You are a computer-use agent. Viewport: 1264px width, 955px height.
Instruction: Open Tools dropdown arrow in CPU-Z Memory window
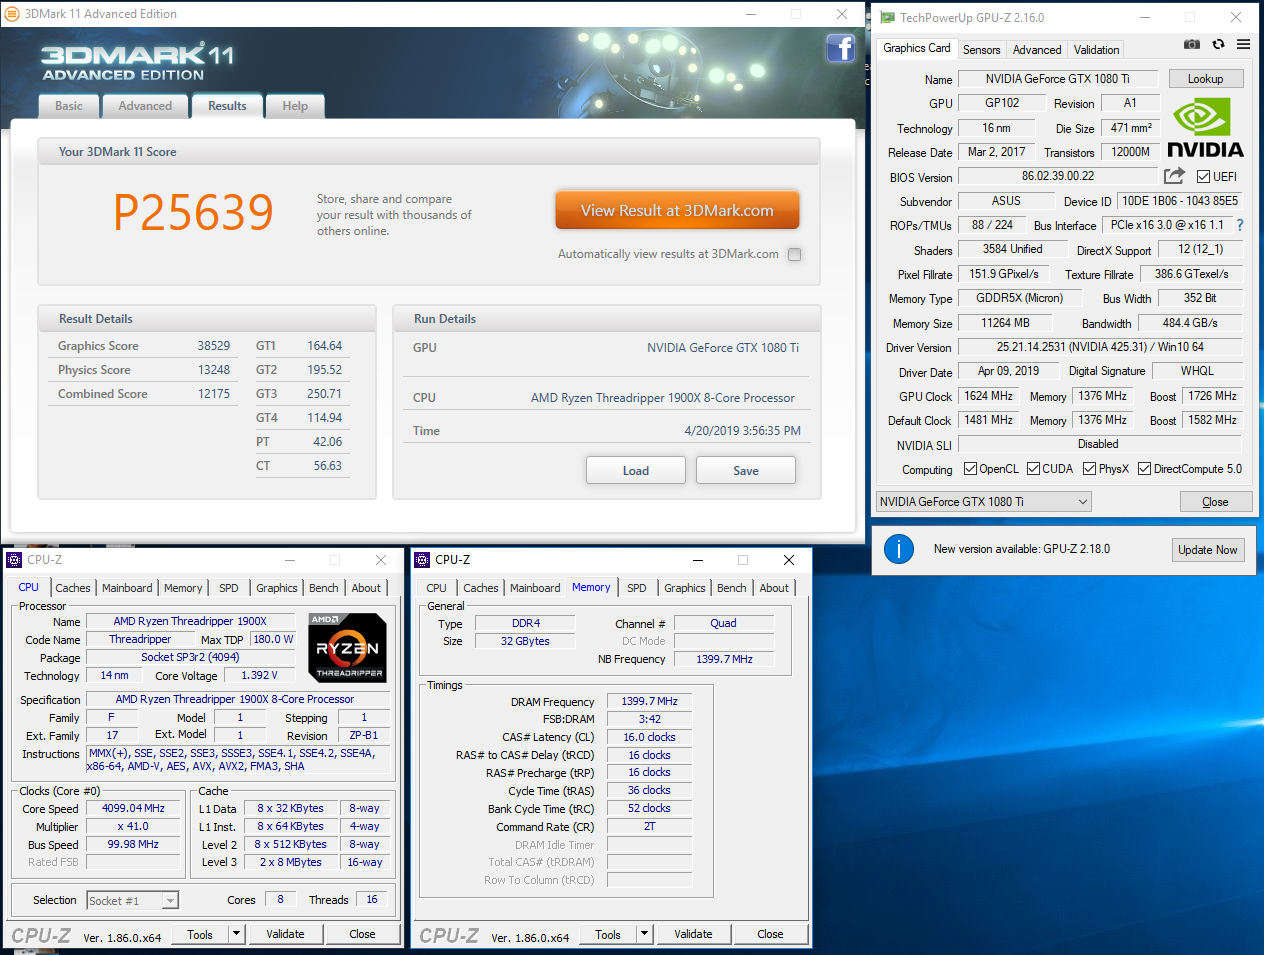(x=645, y=934)
